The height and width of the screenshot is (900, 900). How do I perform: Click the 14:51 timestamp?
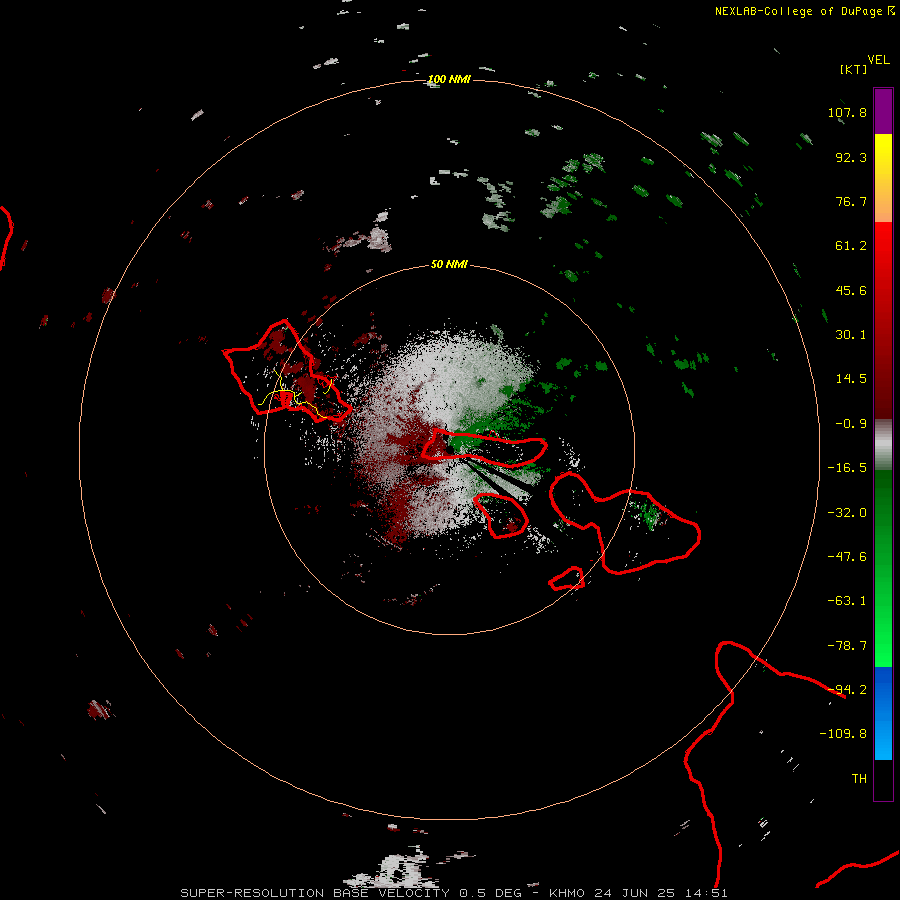coord(706,893)
